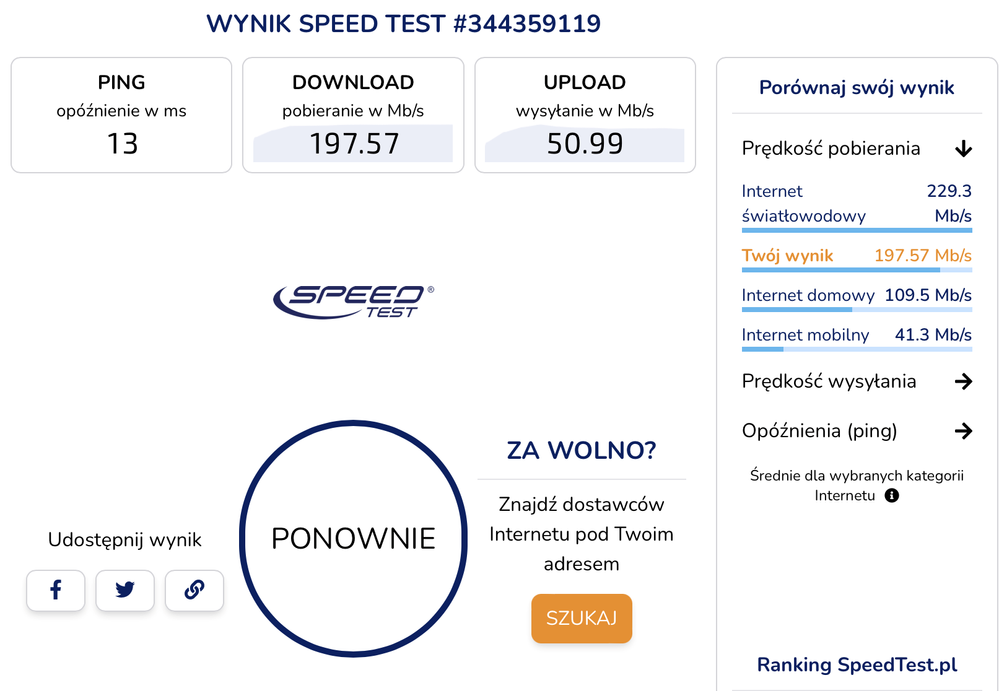Open Ranking SpeedTest.pl link
Screen dimensions: 999x691
[x=857, y=665]
